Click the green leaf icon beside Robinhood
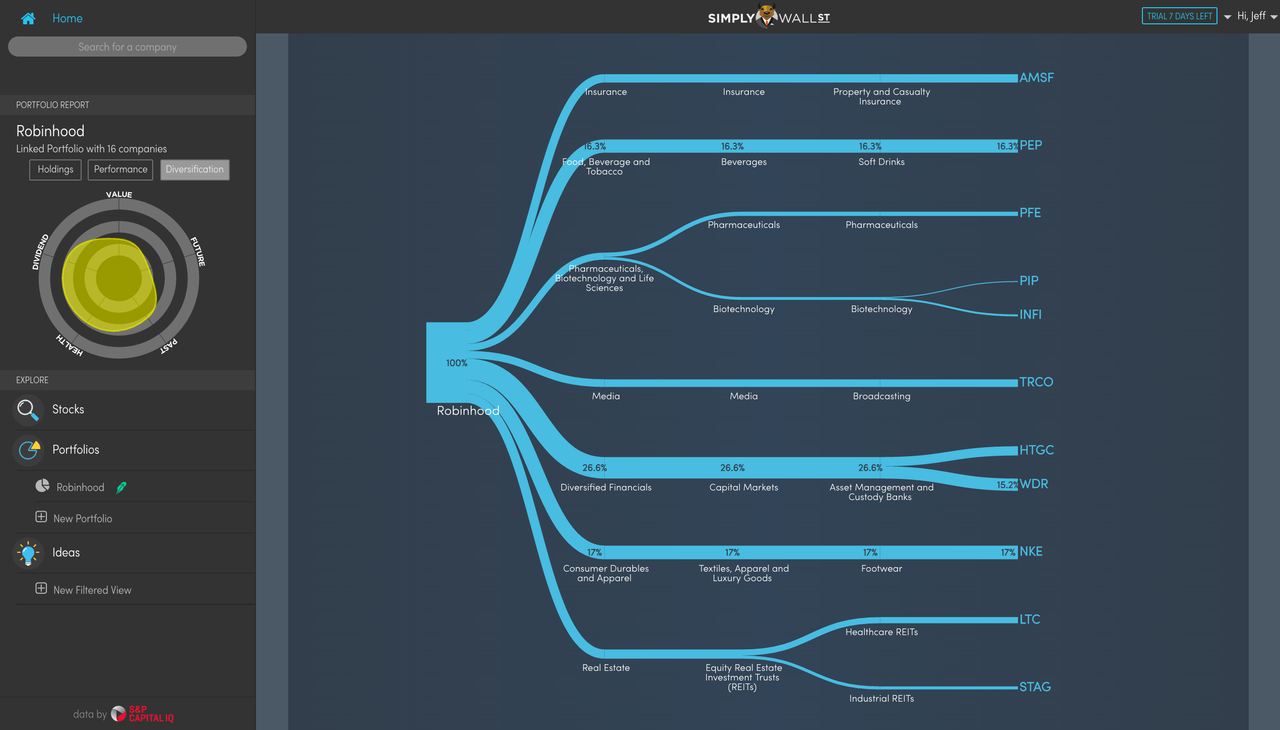1280x730 pixels. tap(122, 487)
